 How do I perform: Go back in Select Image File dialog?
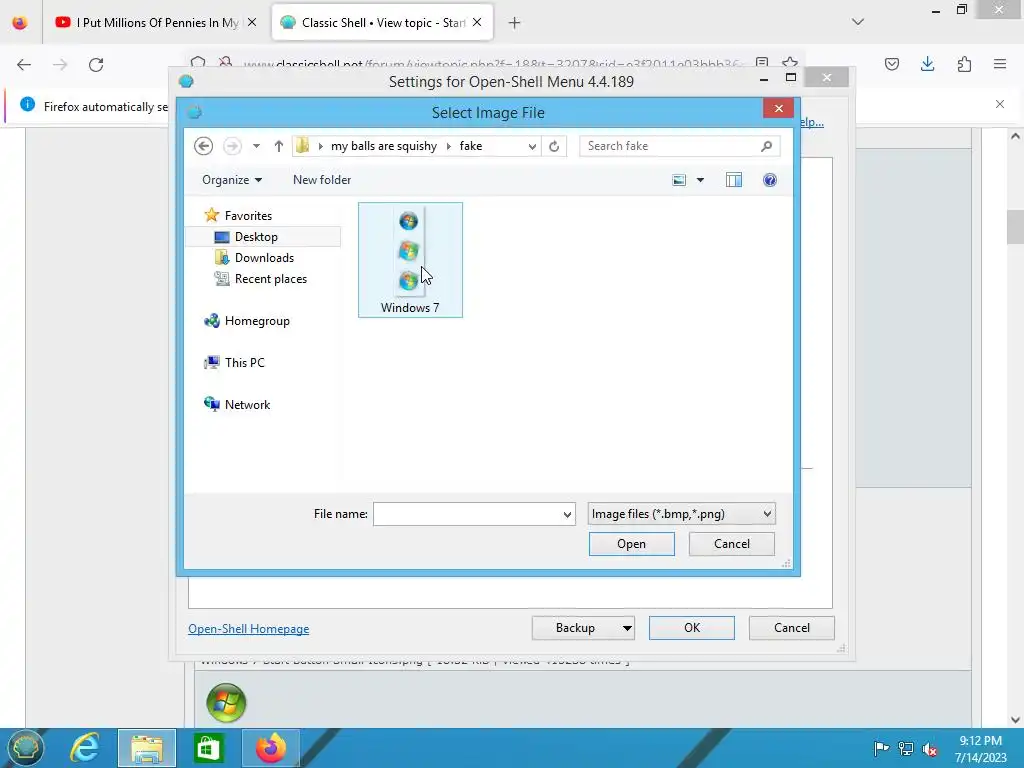(x=204, y=146)
